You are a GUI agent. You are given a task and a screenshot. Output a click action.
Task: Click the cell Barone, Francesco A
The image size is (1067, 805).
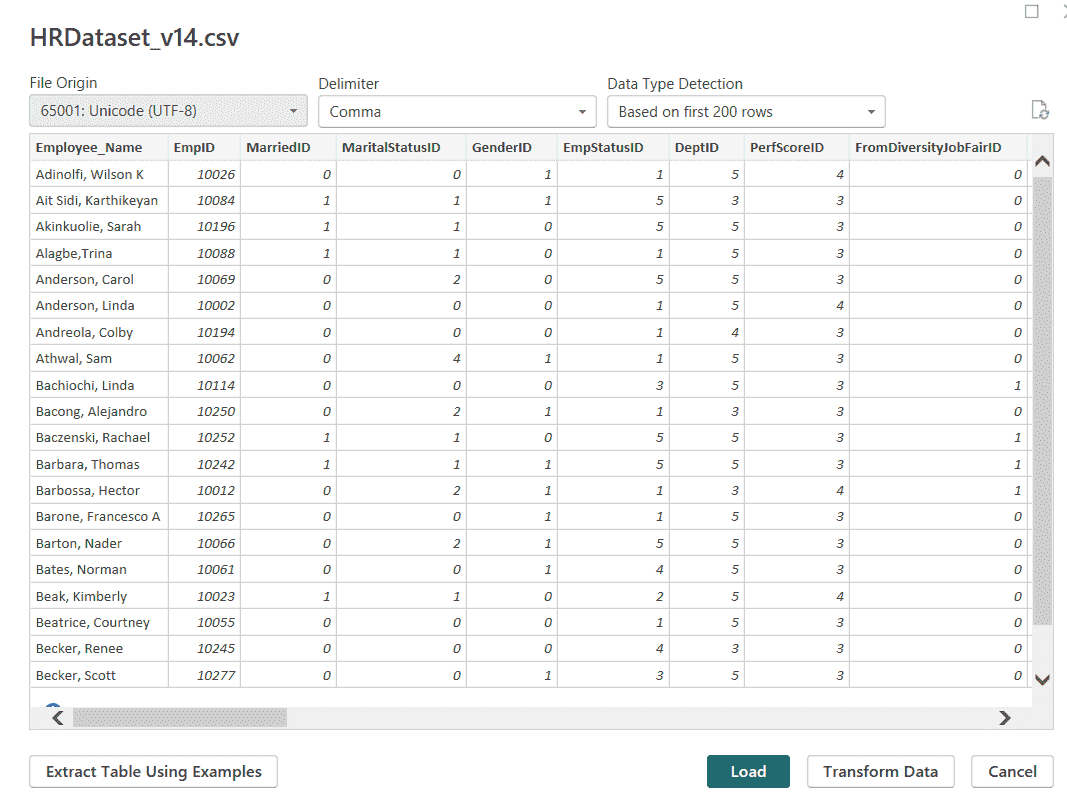pos(99,516)
